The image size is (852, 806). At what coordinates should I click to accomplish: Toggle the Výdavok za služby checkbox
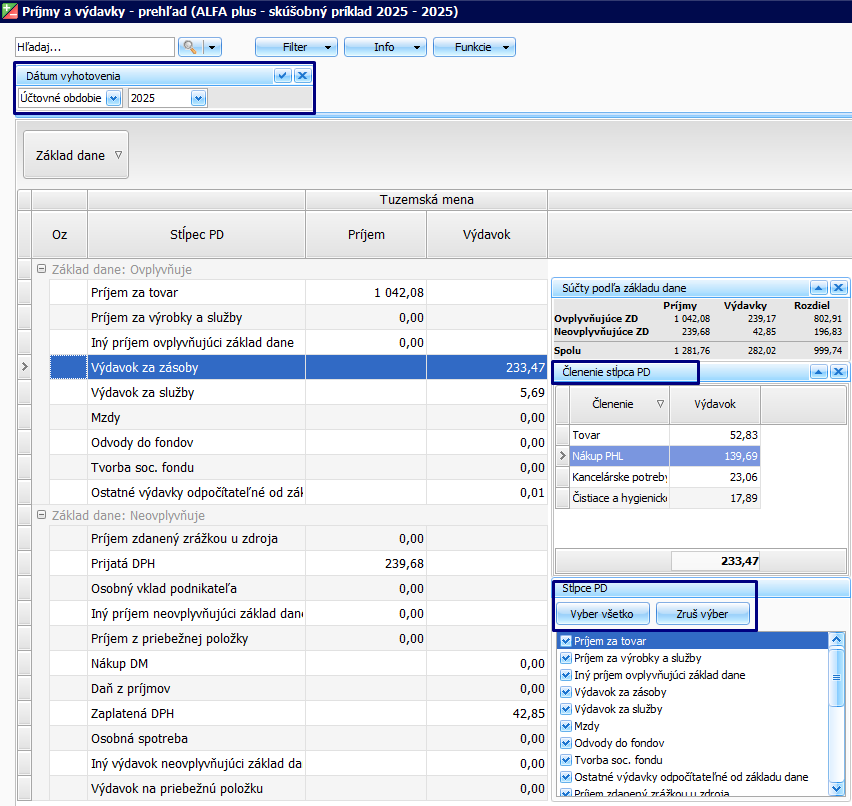[567, 709]
